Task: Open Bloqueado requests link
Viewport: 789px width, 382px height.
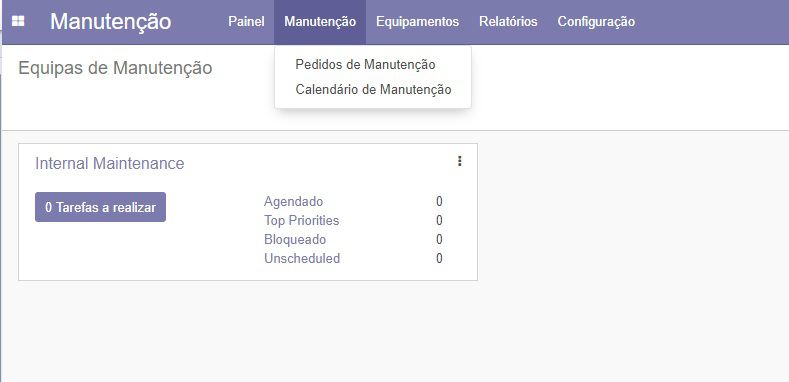Action: (295, 240)
